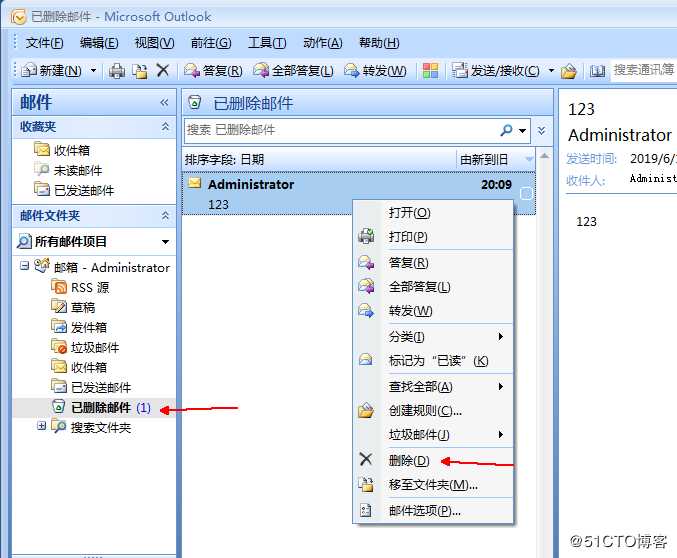The image size is (677, 558).
Task: Select Sent Items under Mailbox - Administrator
Action: 91,387
